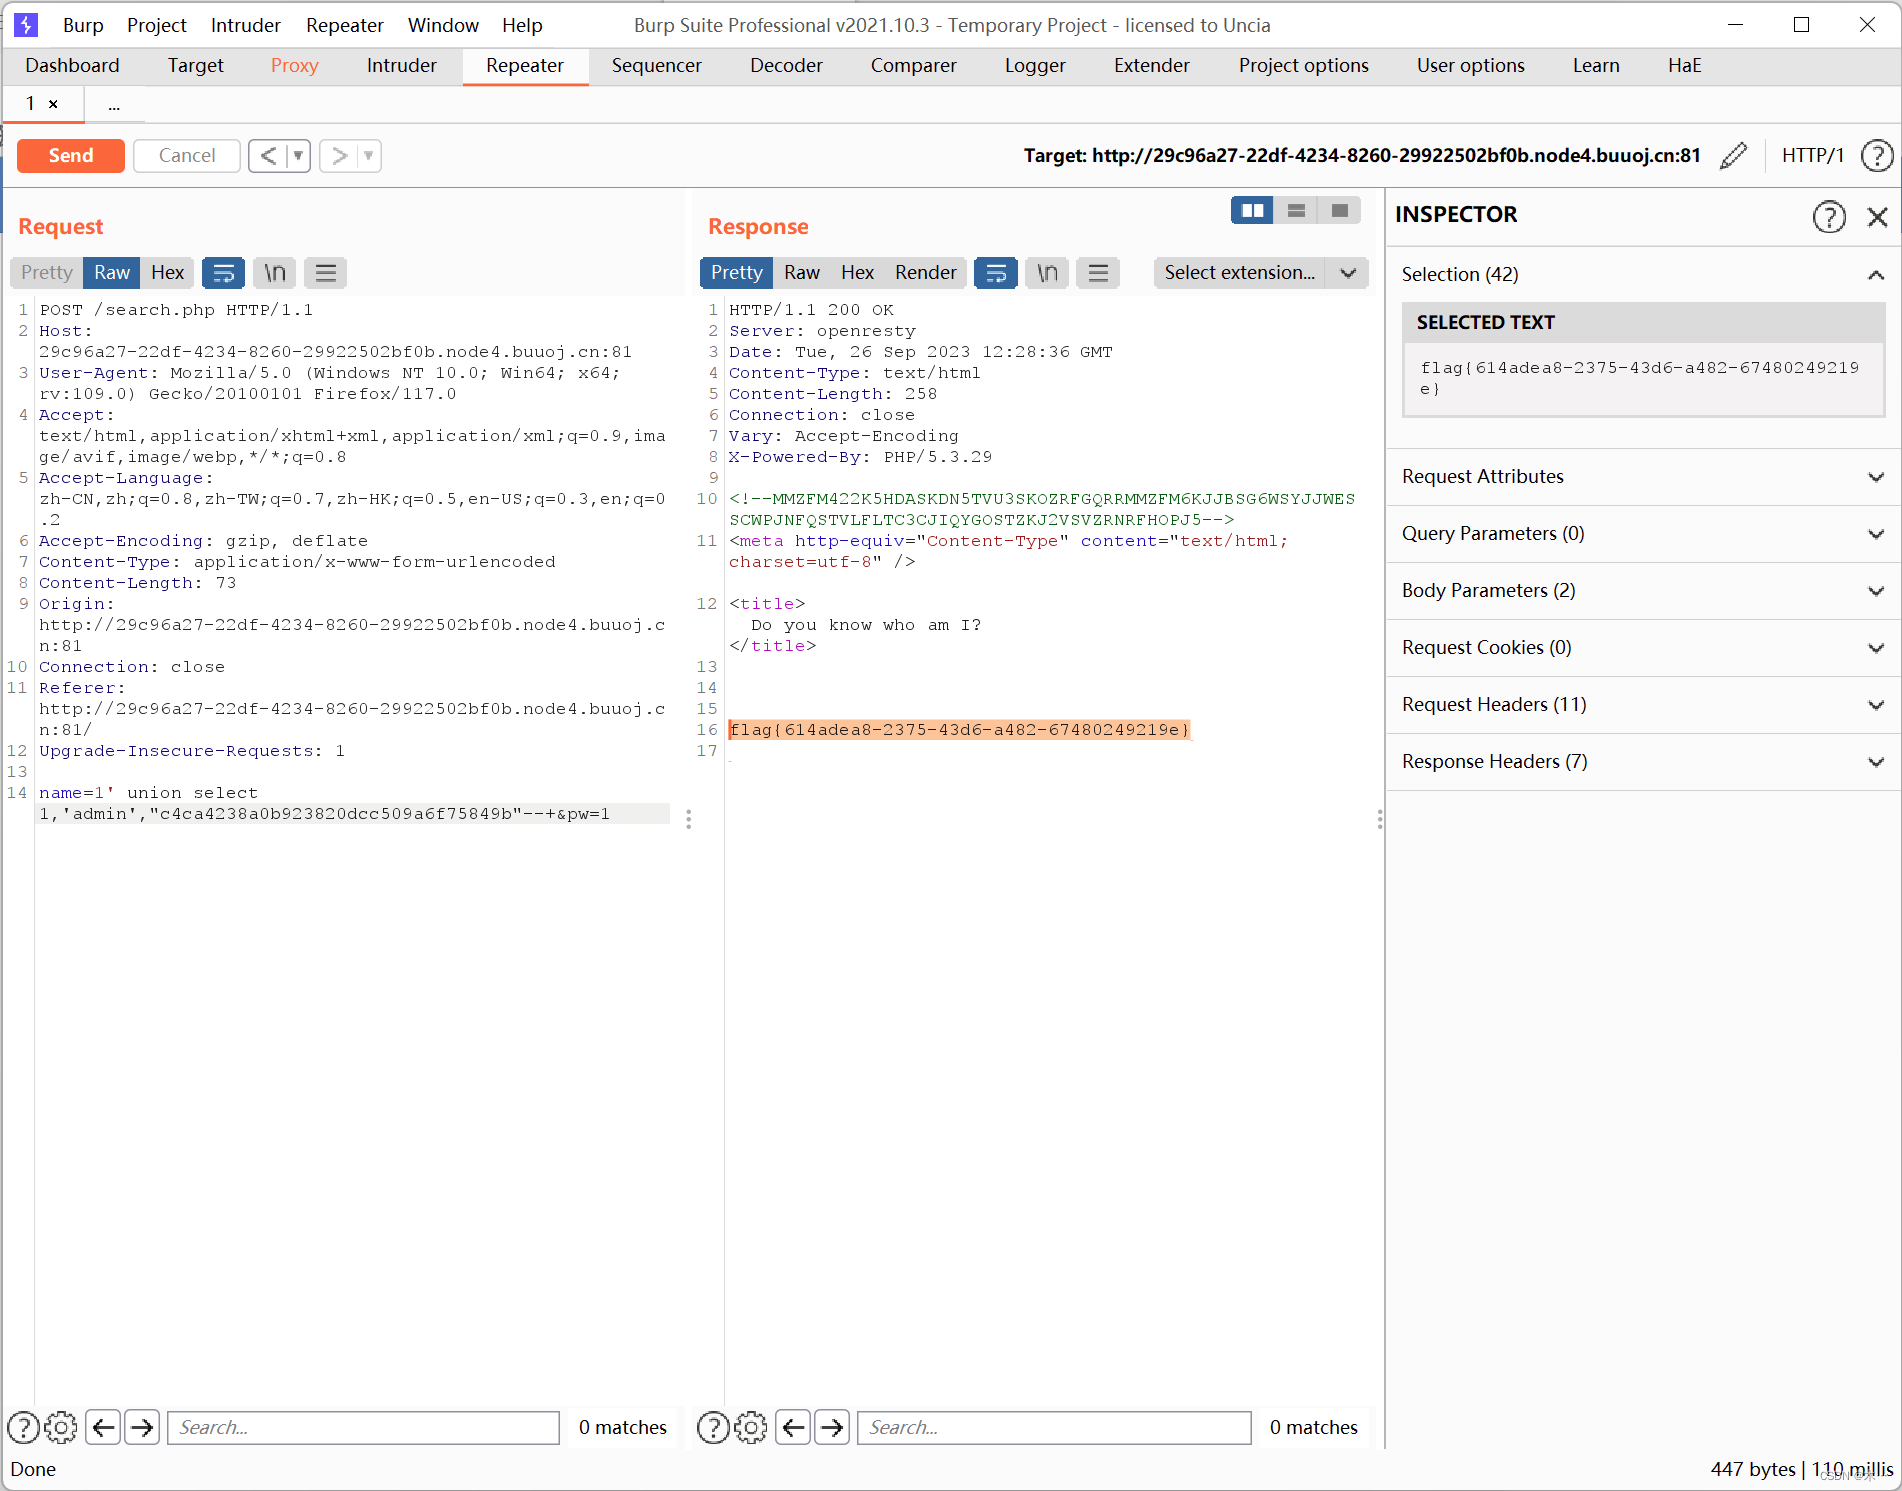Toggle non-printable characters in Request panel
Viewport: 1902px width, 1491px height.
click(x=275, y=273)
